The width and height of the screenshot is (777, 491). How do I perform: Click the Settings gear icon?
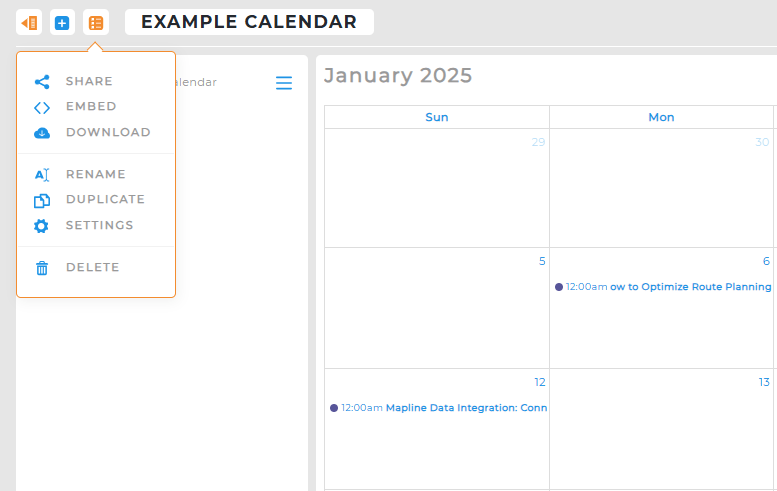point(42,226)
